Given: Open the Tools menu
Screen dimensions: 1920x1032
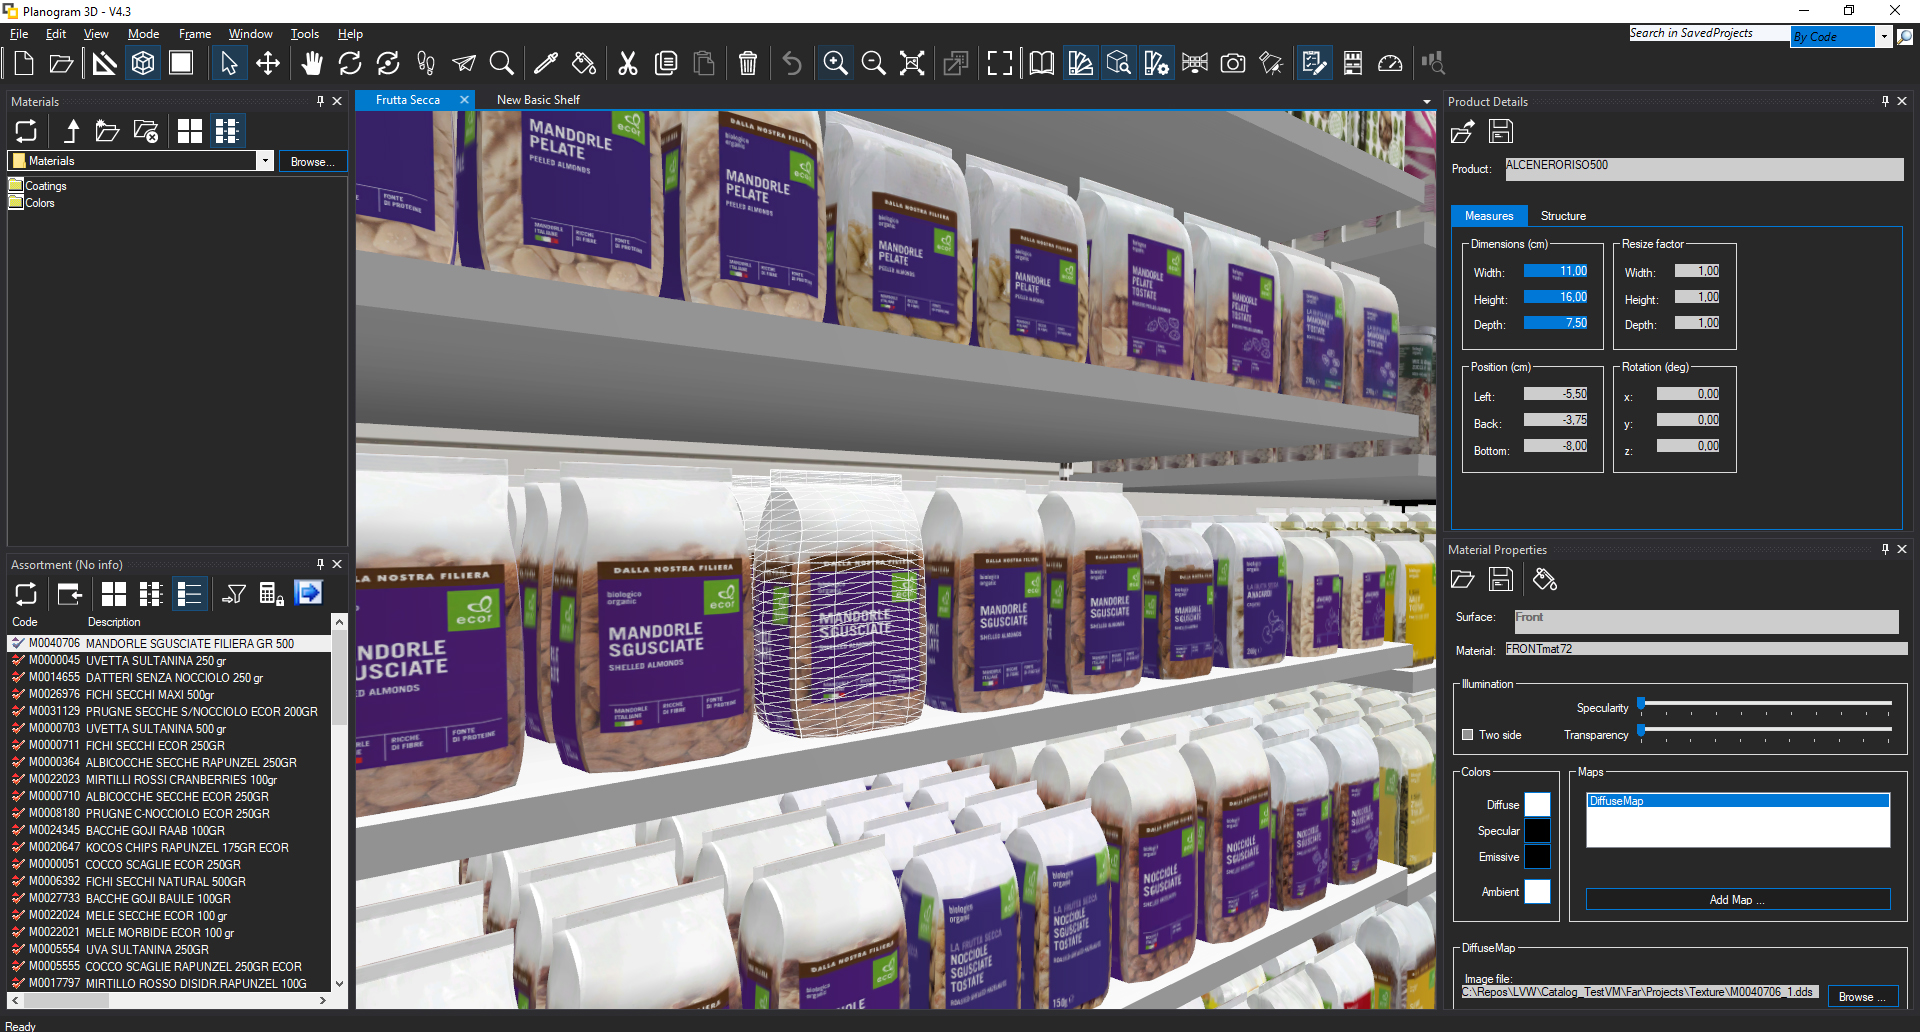Looking at the screenshot, I should [304, 34].
